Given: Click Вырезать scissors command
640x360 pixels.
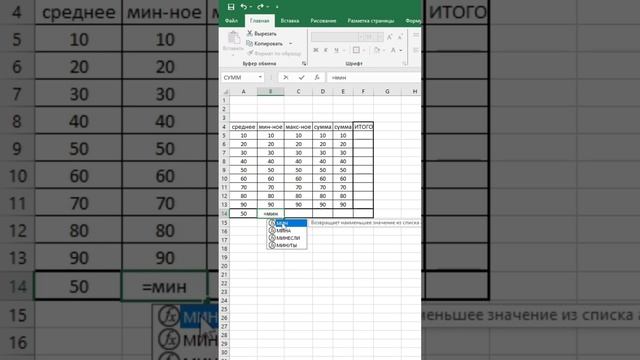Looking at the screenshot, I should (x=262, y=33).
